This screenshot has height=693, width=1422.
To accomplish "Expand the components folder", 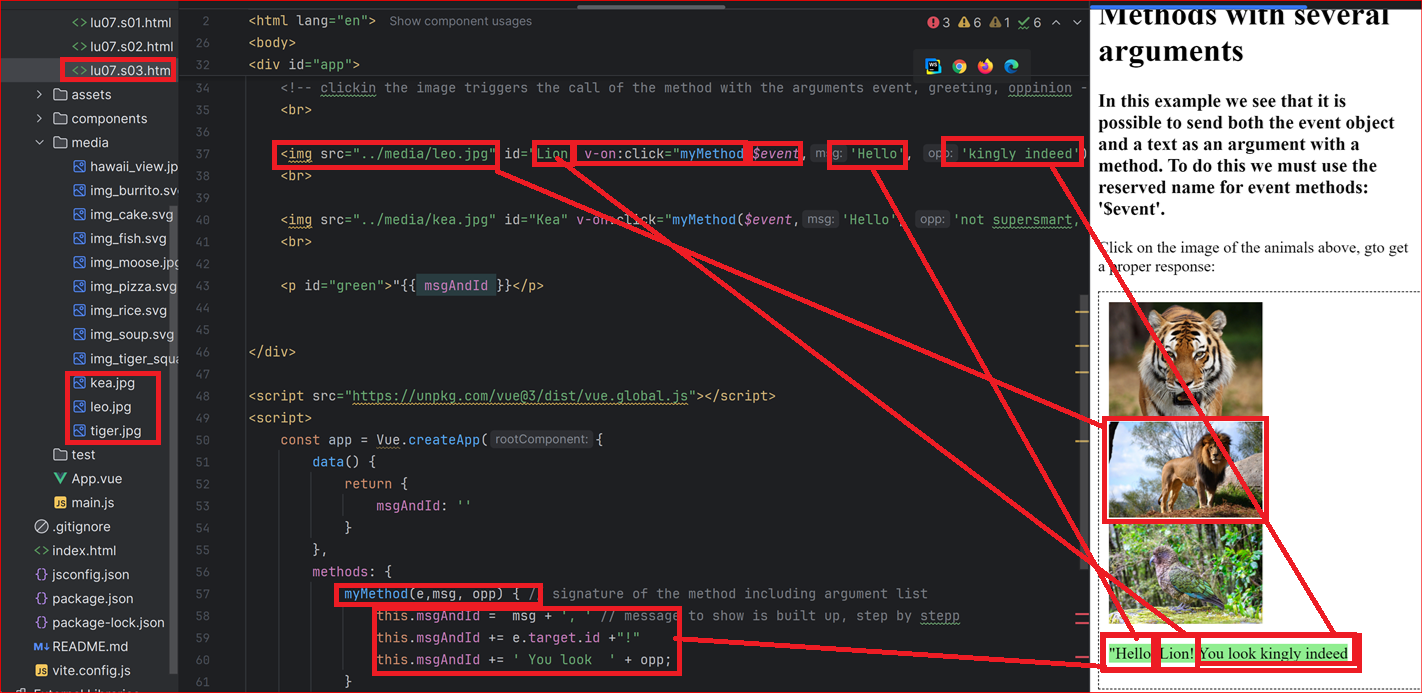I will coord(39,118).
